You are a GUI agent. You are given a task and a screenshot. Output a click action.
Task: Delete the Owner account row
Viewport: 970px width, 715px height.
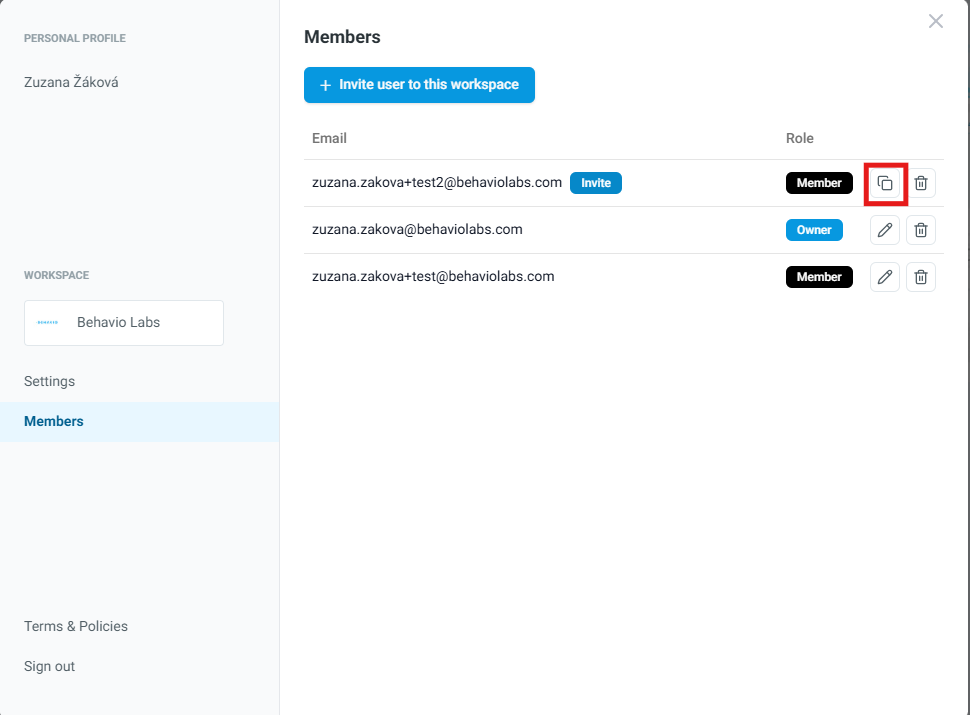click(921, 230)
